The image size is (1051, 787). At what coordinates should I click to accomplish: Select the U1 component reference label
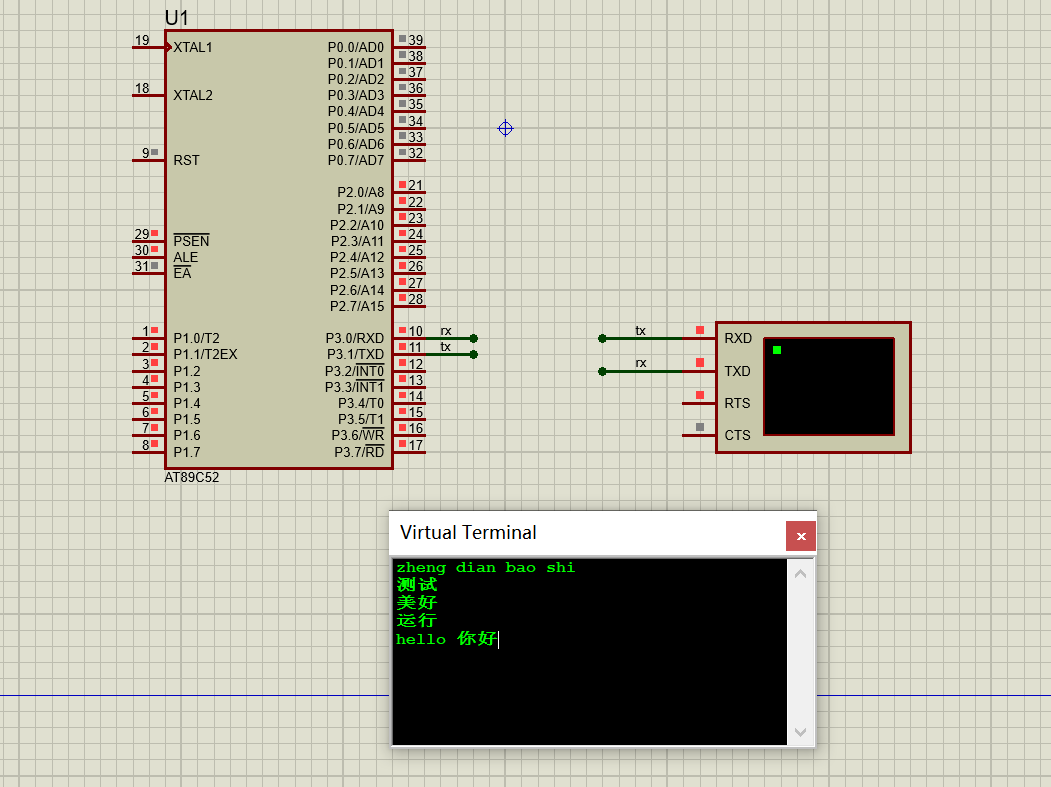click(x=177, y=18)
